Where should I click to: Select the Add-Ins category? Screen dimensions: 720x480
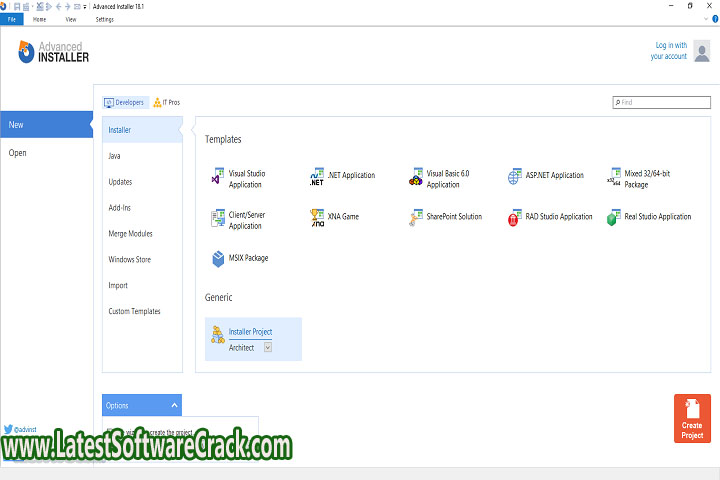click(x=119, y=208)
